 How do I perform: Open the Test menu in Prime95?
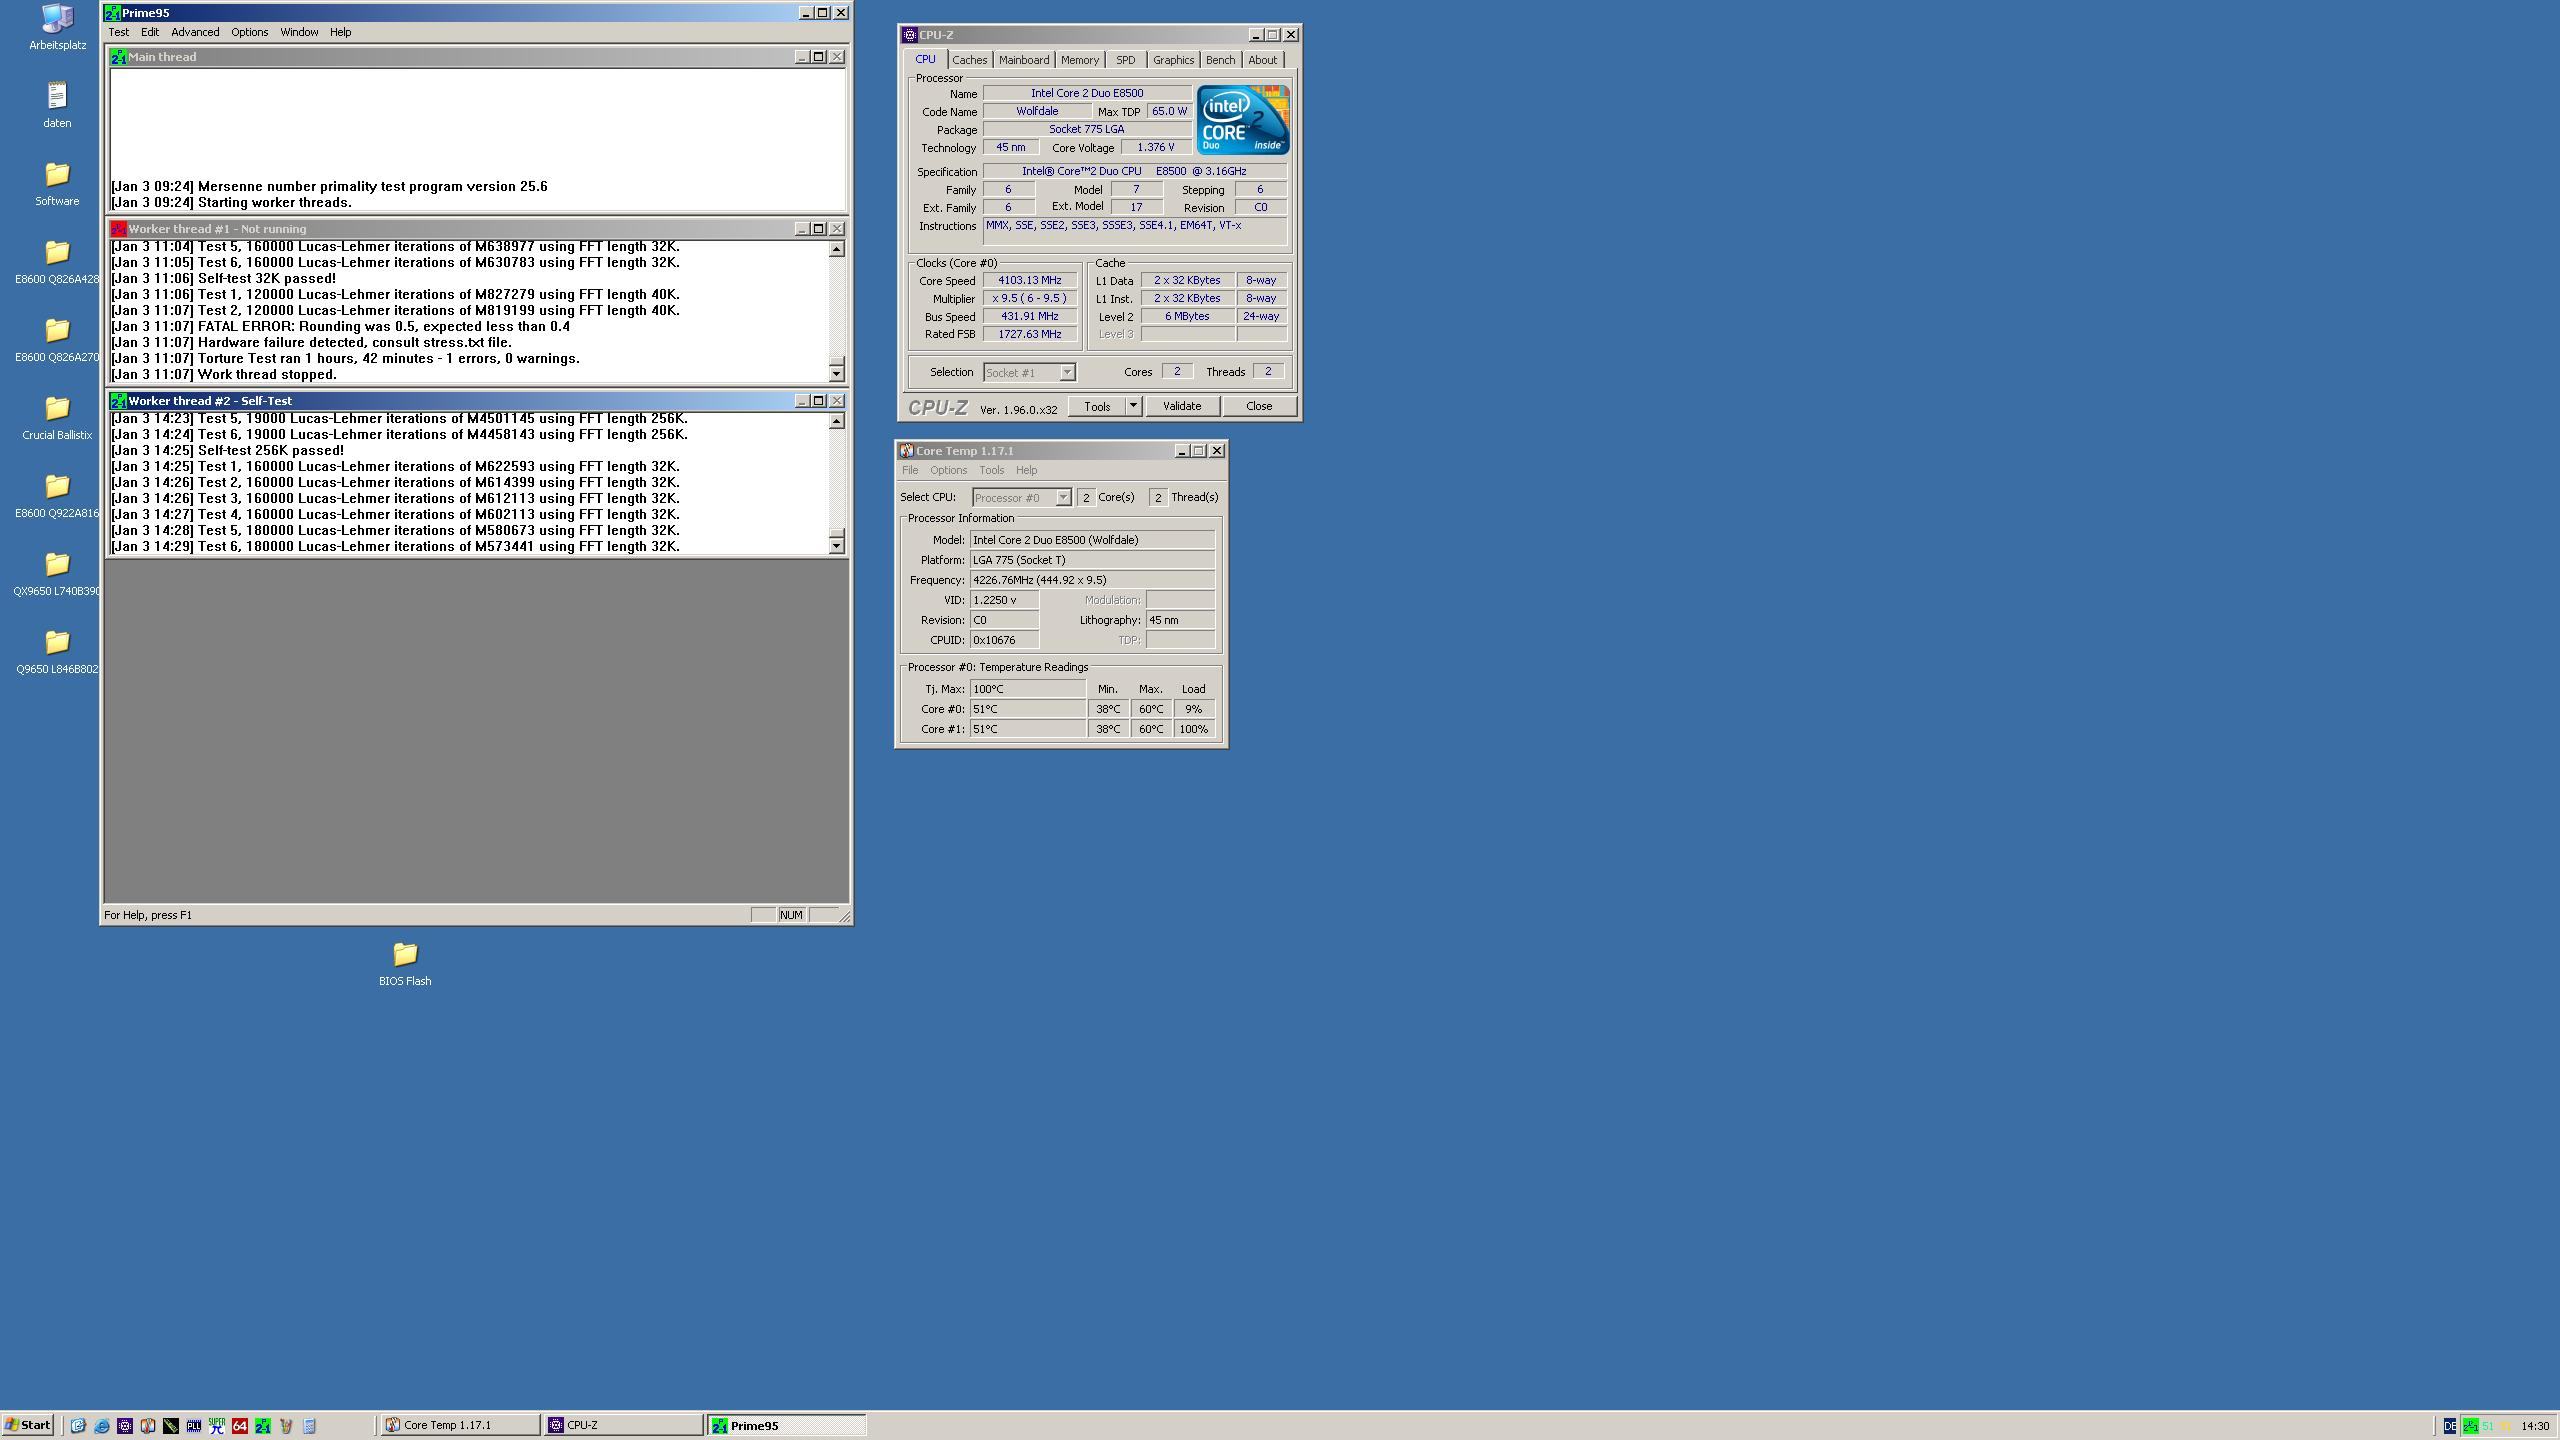pyautogui.click(x=119, y=32)
